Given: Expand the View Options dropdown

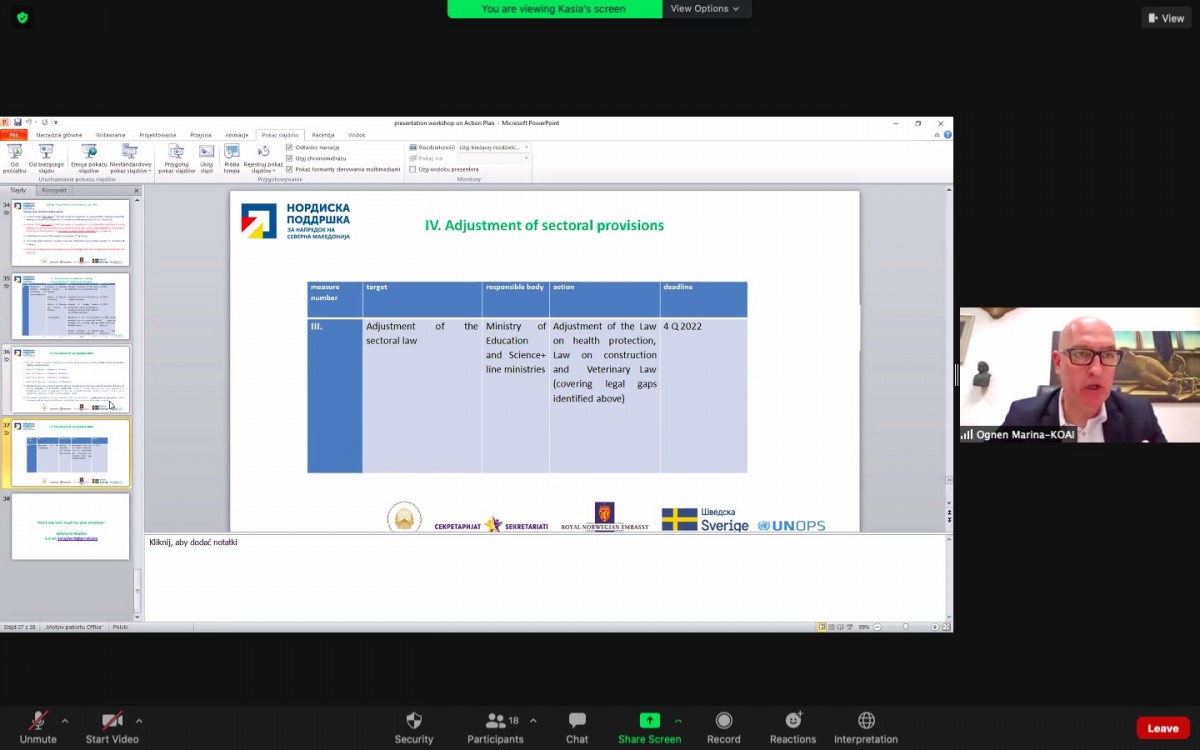Looking at the screenshot, I should pos(705,9).
